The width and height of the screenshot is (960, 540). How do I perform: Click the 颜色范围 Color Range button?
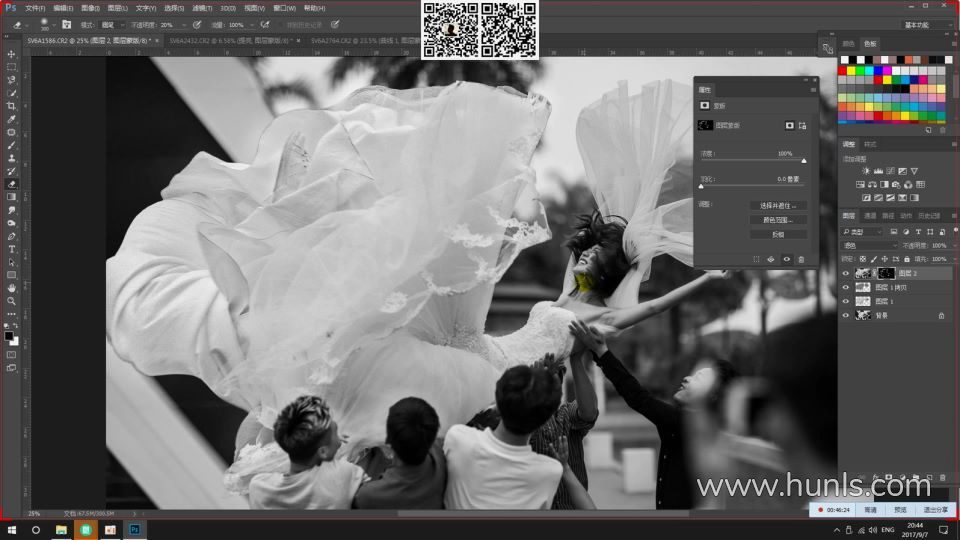click(x=778, y=220)
